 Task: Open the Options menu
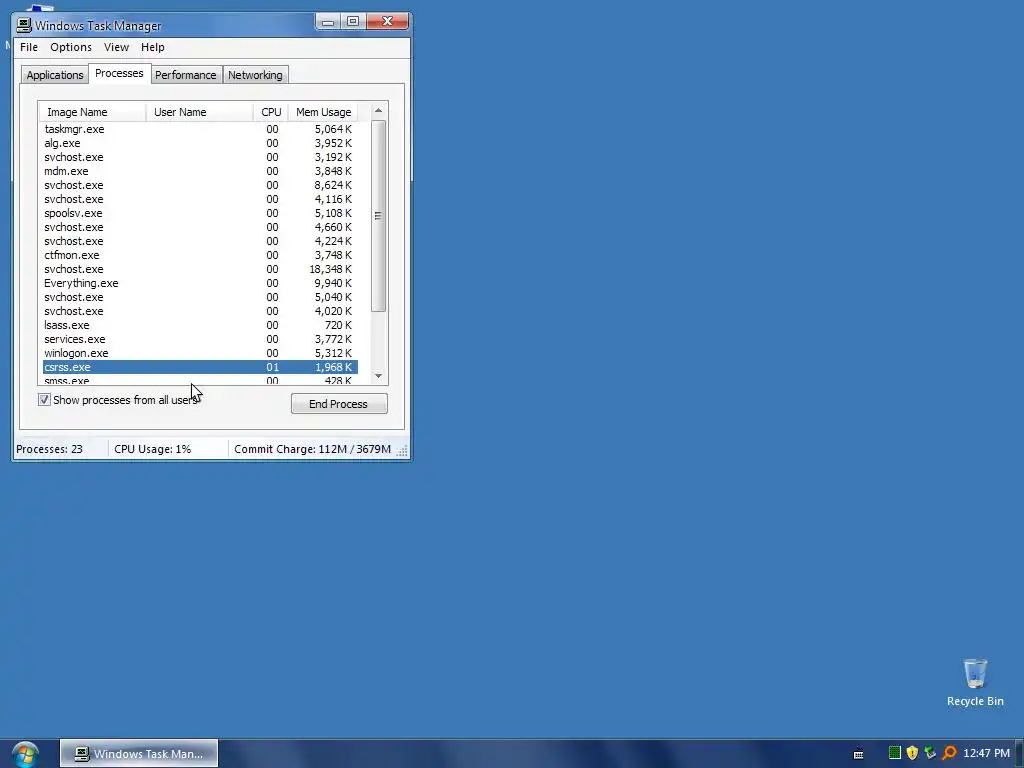71,47
